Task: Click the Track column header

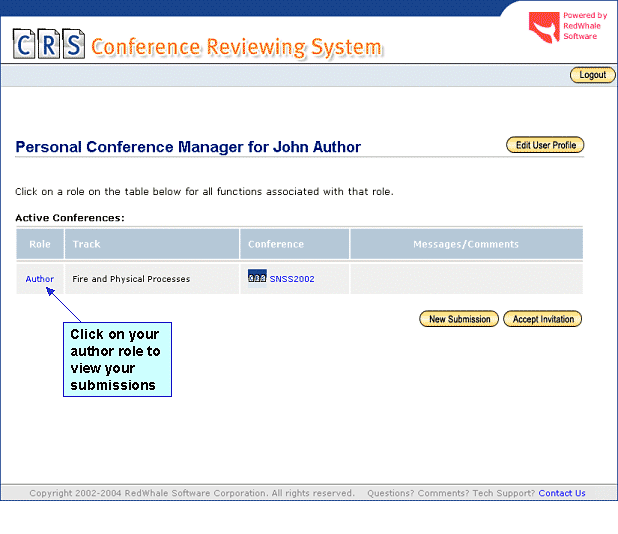Action: pos(87,244)
